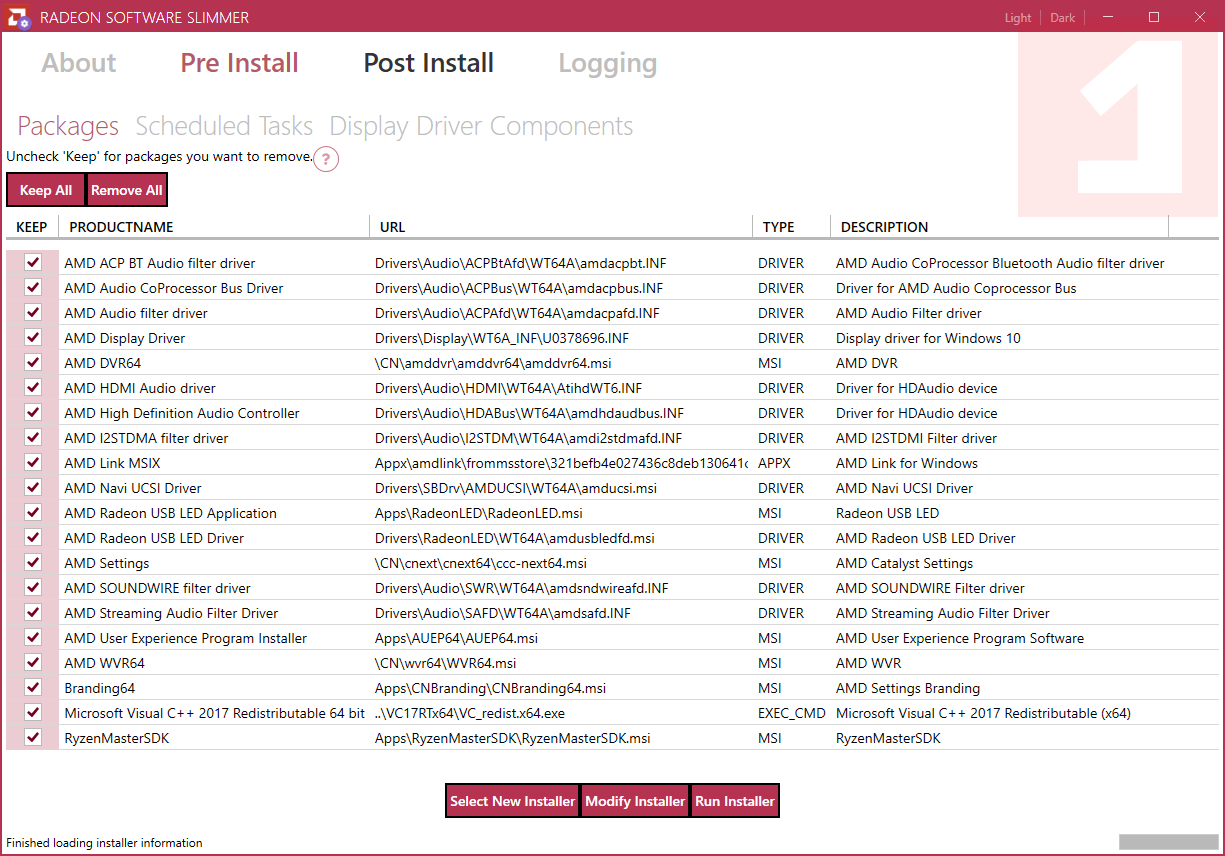Screen dimensions: 1225x856
Task: Switch to the Logging tab
Action: (x=607, y=63)
